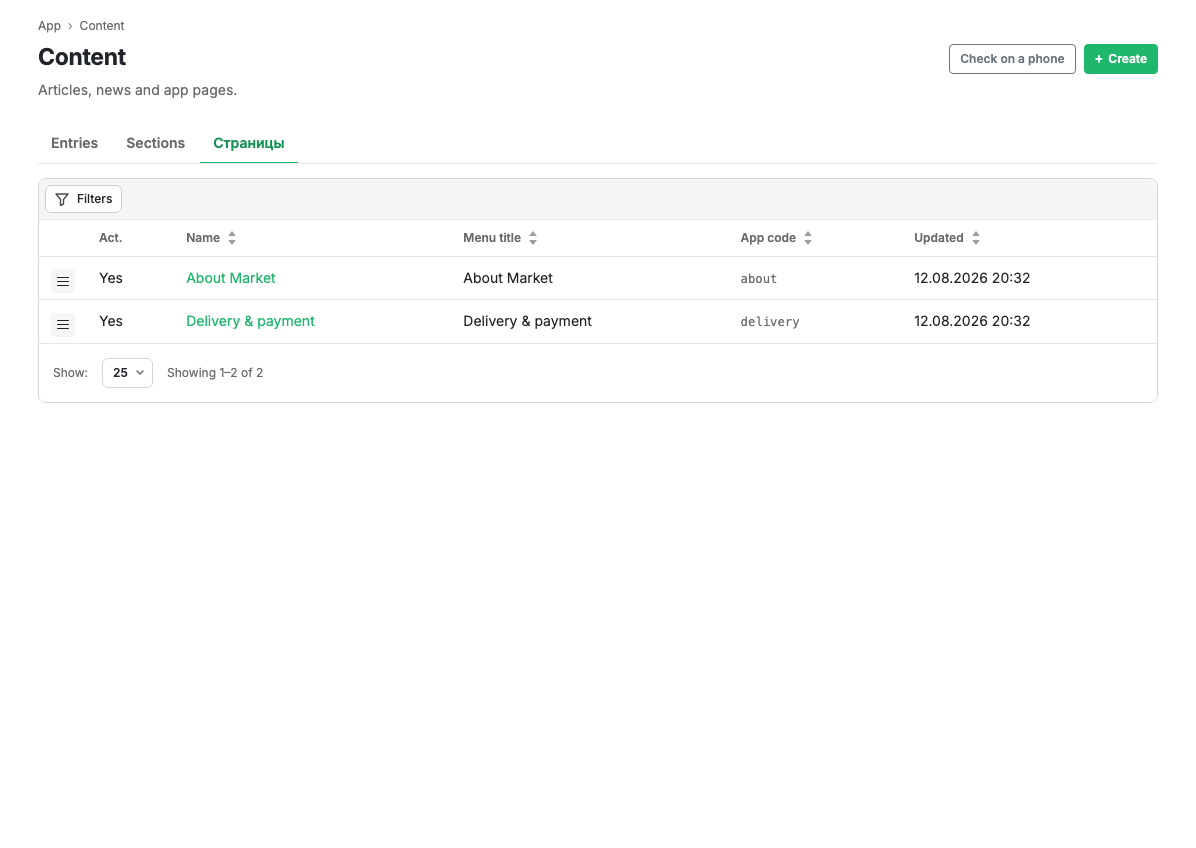Sort by App code column arrows
The height and width of the screenshot is (848, 1196).
808,238
